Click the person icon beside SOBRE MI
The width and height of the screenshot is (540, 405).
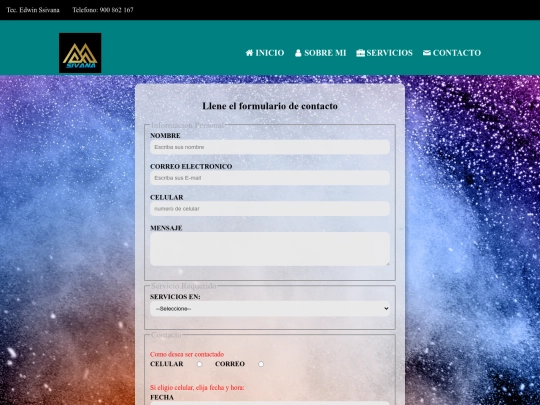pos(298,53)
